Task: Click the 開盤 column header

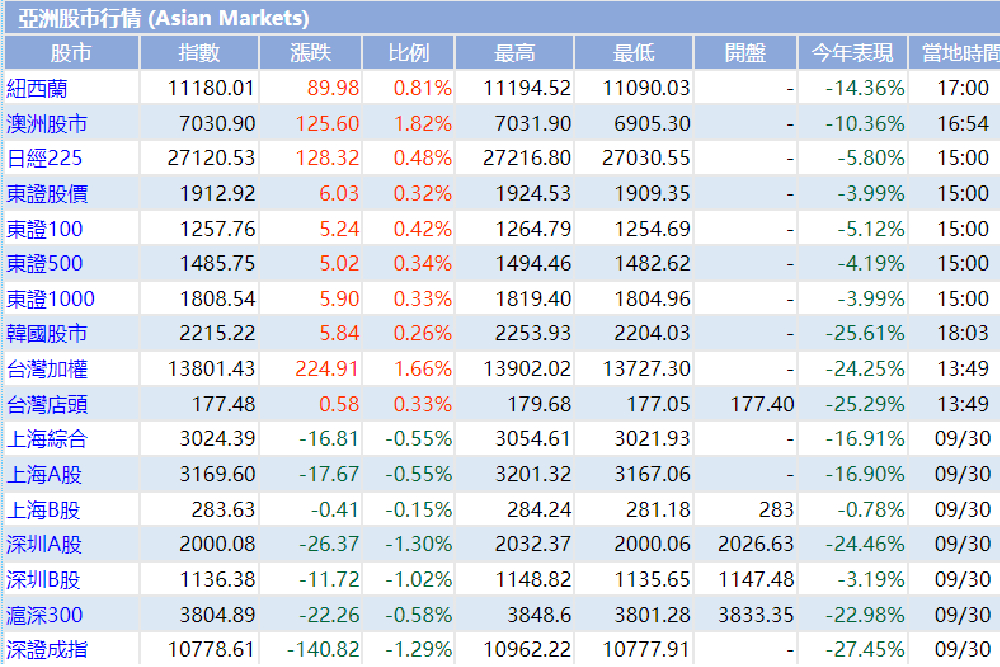Action: click(x=746, y=52)
